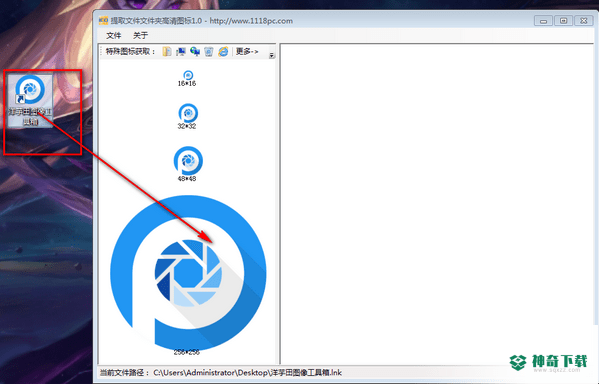Click the Recycle Bin icon in toolbar
Screen dimensions: 599x384
tap(209, 51)
